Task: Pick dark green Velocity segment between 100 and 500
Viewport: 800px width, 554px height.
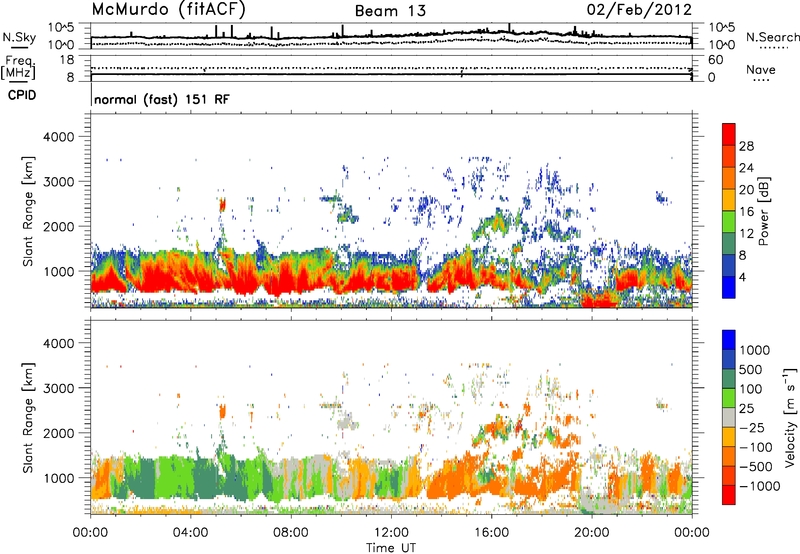Action: (729, 379)
